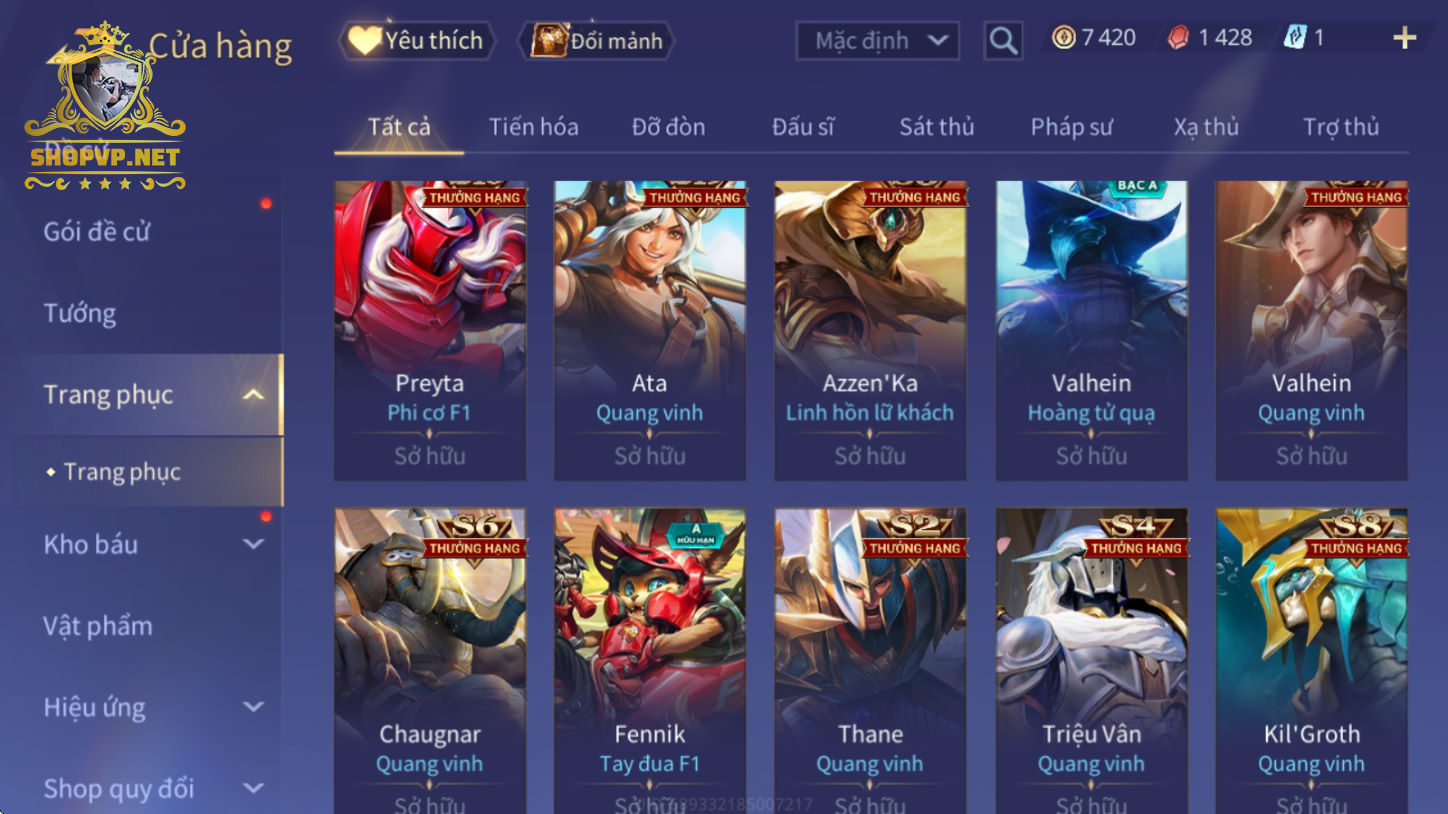Expand the Hiệu ứng sidebar section

pyautogui.click(x=254, y=707)
